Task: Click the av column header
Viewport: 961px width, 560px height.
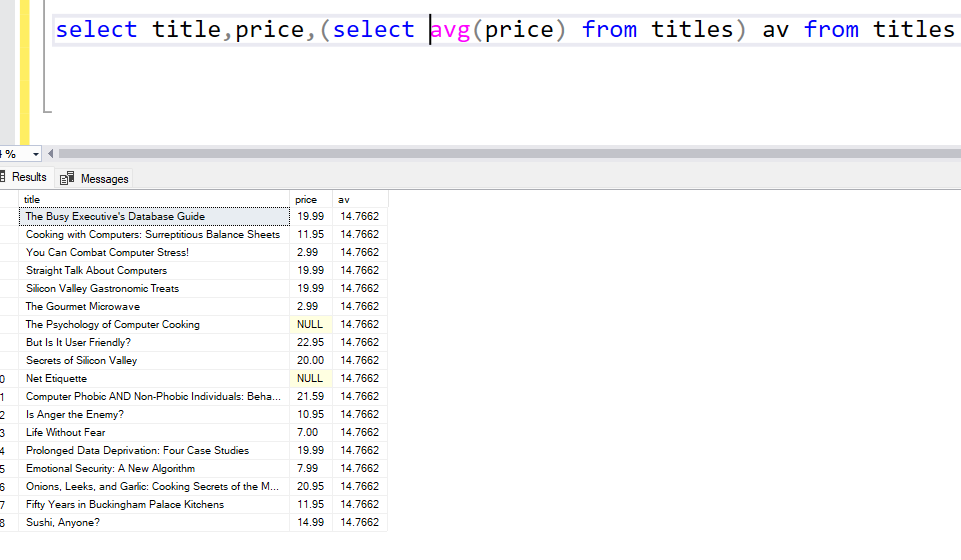Action: [360, 199]
